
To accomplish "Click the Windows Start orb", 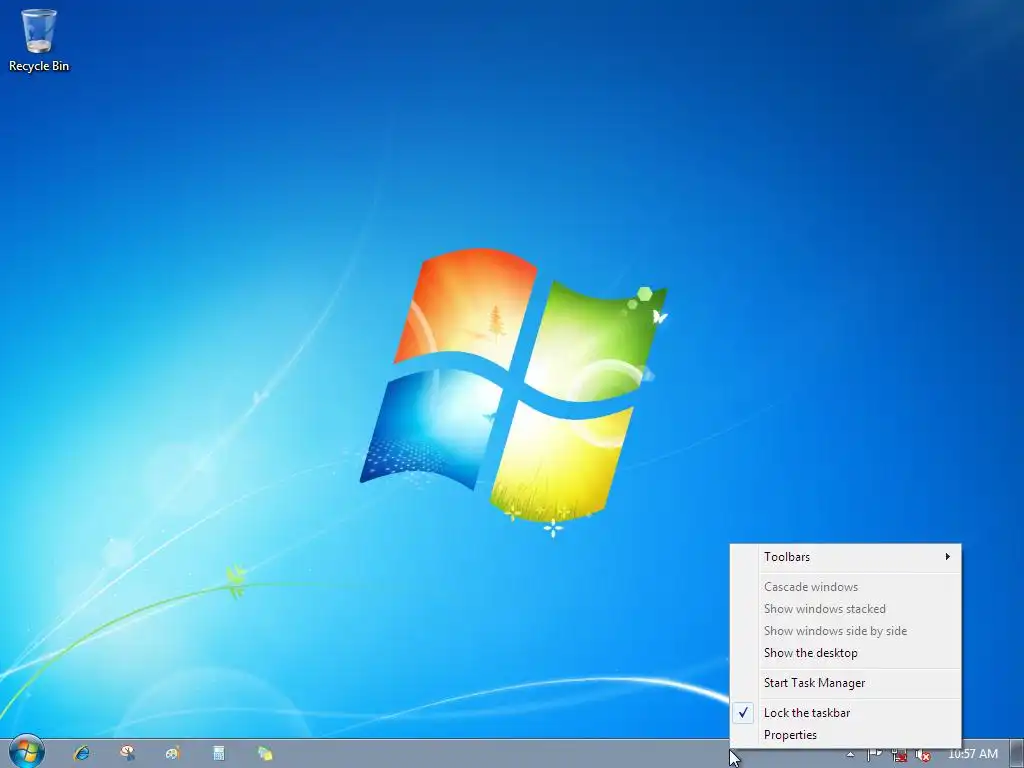I will 26,752.
